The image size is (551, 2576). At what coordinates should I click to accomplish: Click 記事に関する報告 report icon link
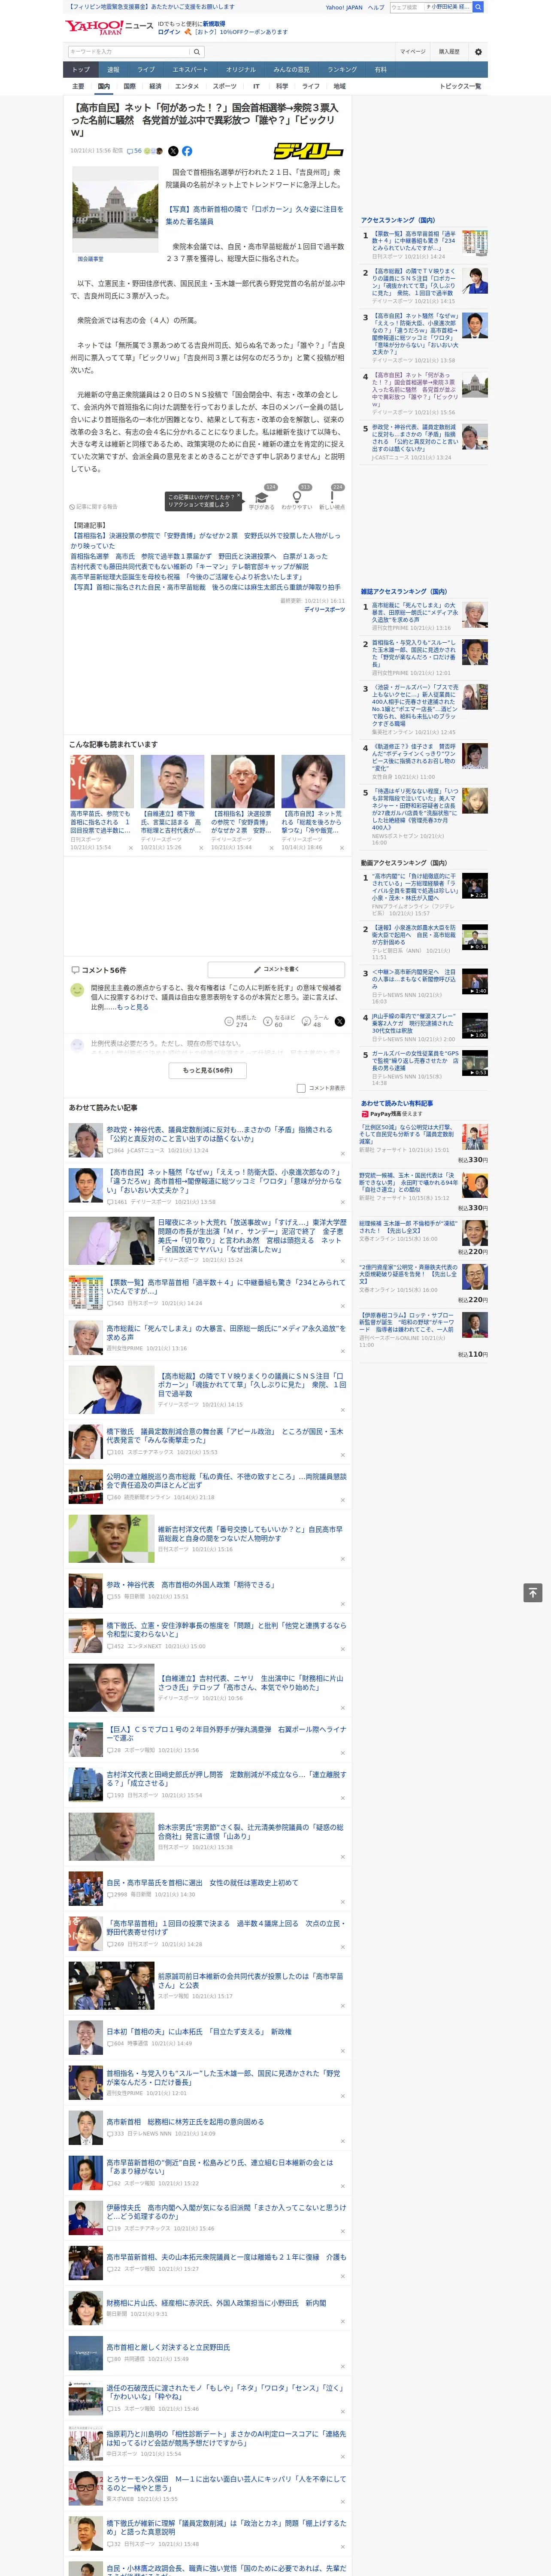coord(93,507)
